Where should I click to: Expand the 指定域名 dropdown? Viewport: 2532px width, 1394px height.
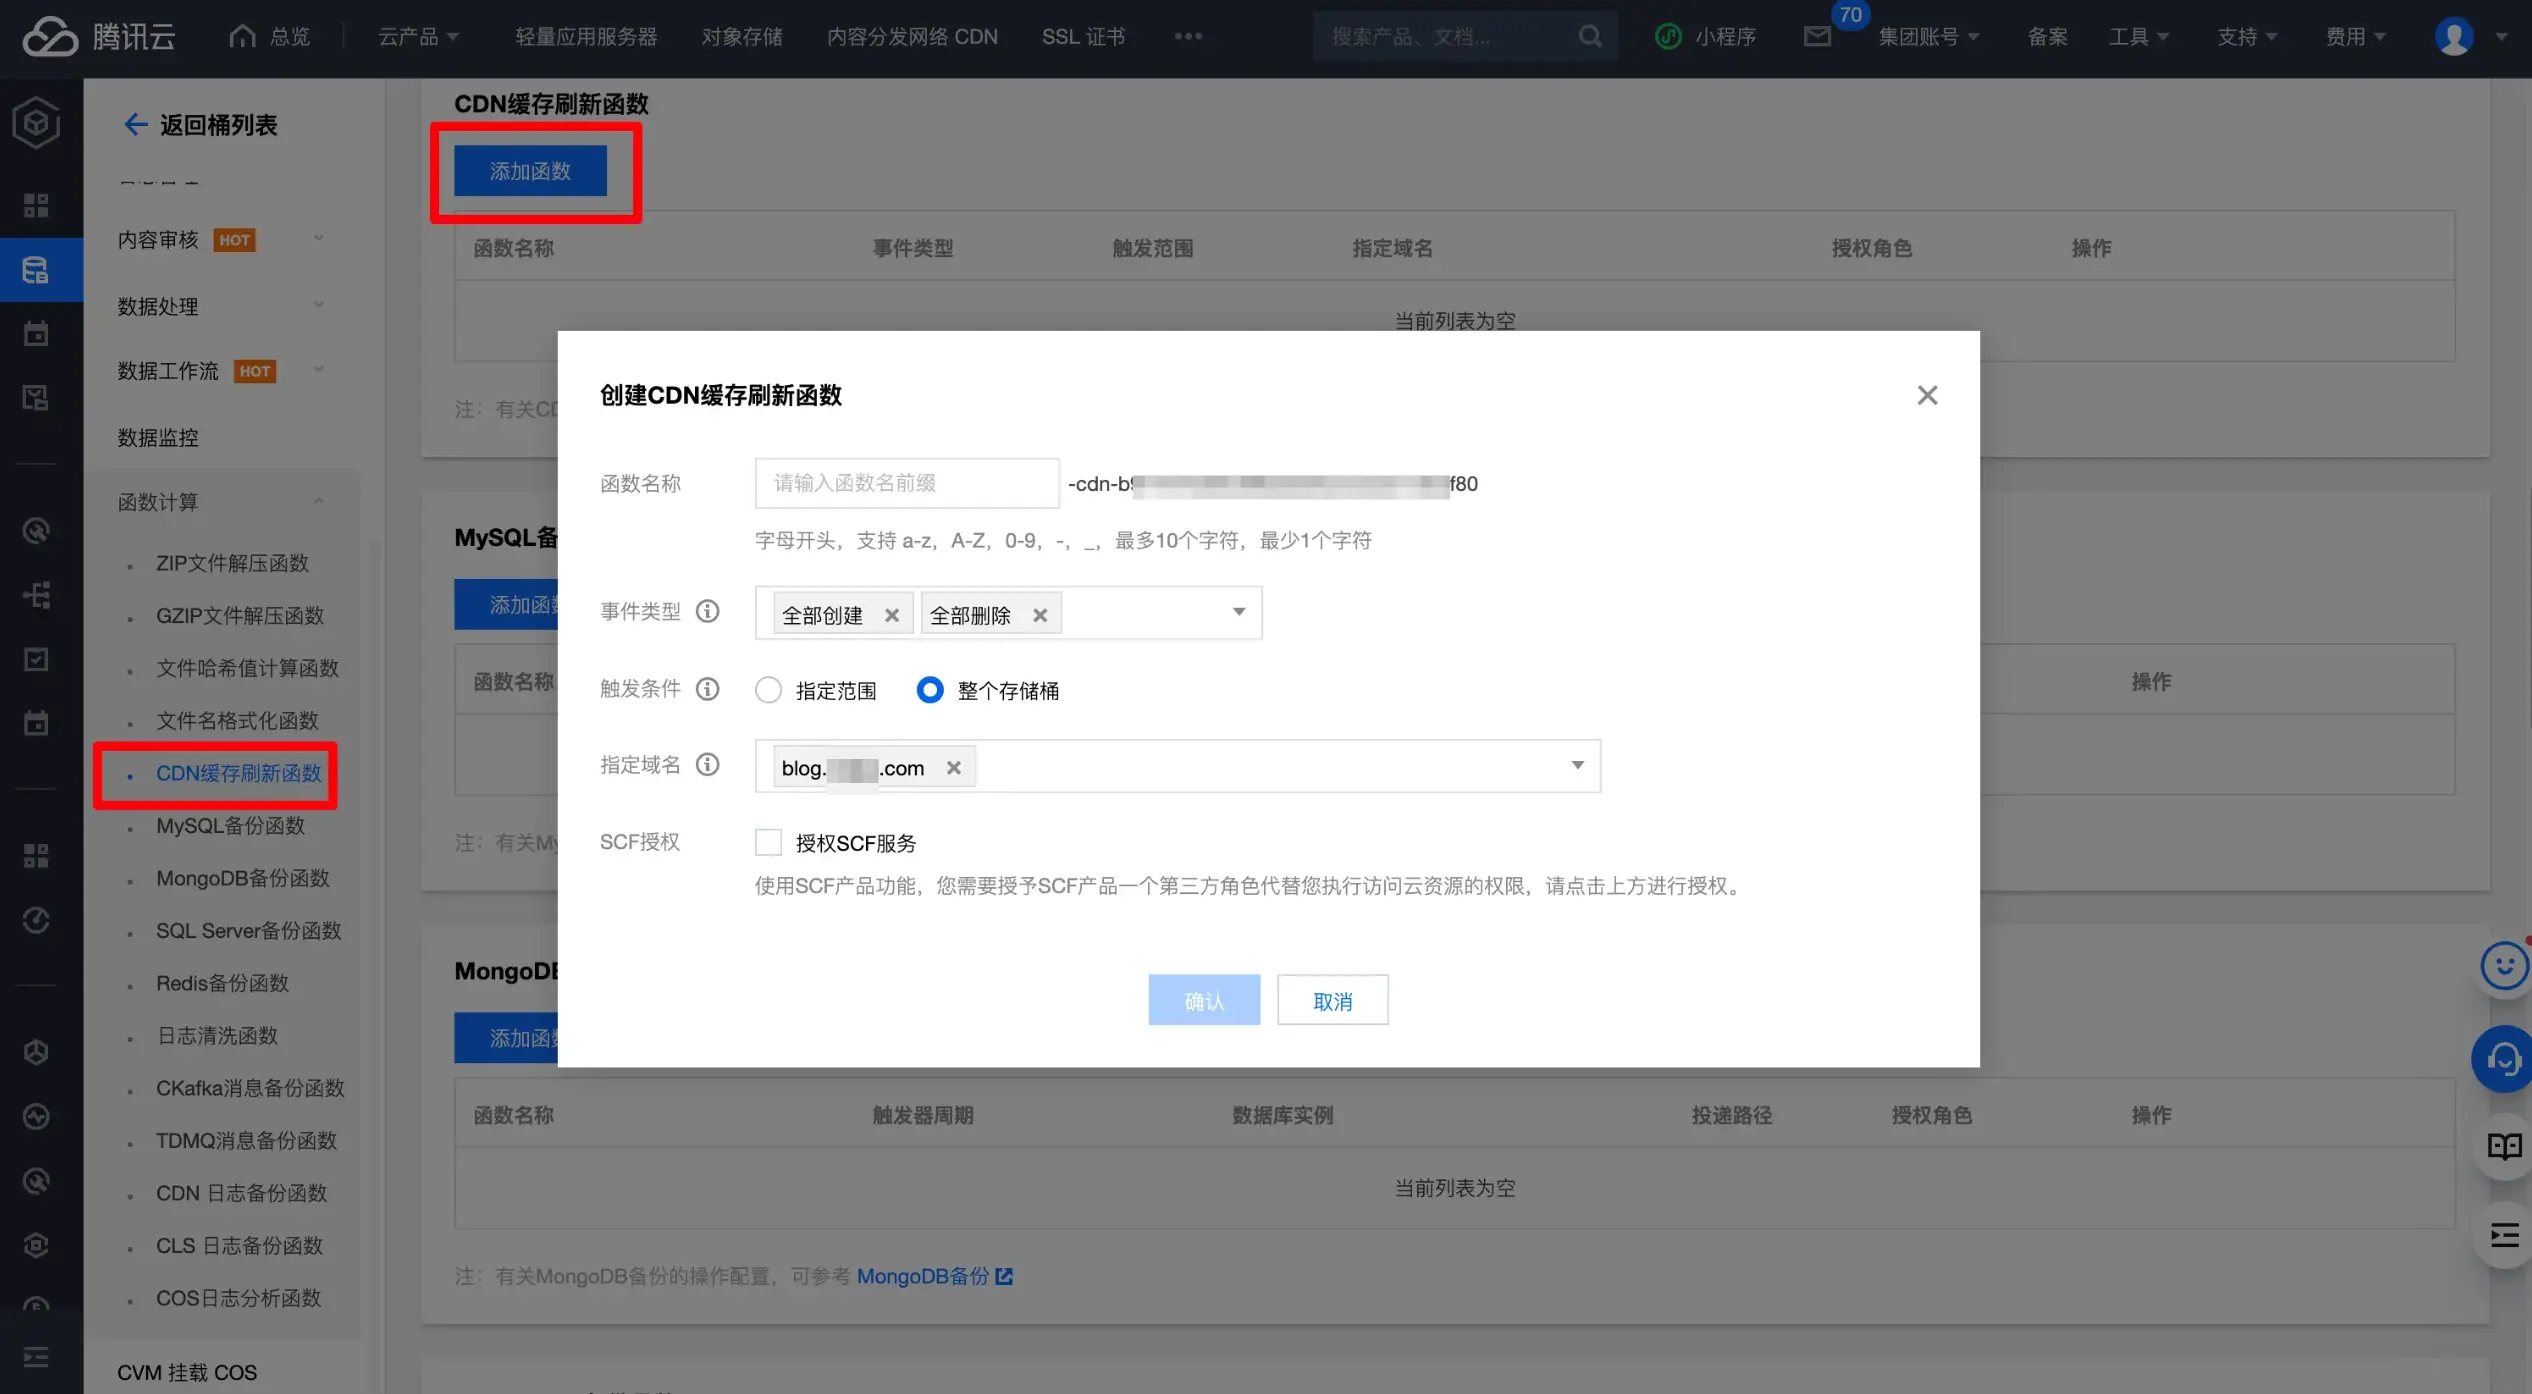coord(1577,765)
